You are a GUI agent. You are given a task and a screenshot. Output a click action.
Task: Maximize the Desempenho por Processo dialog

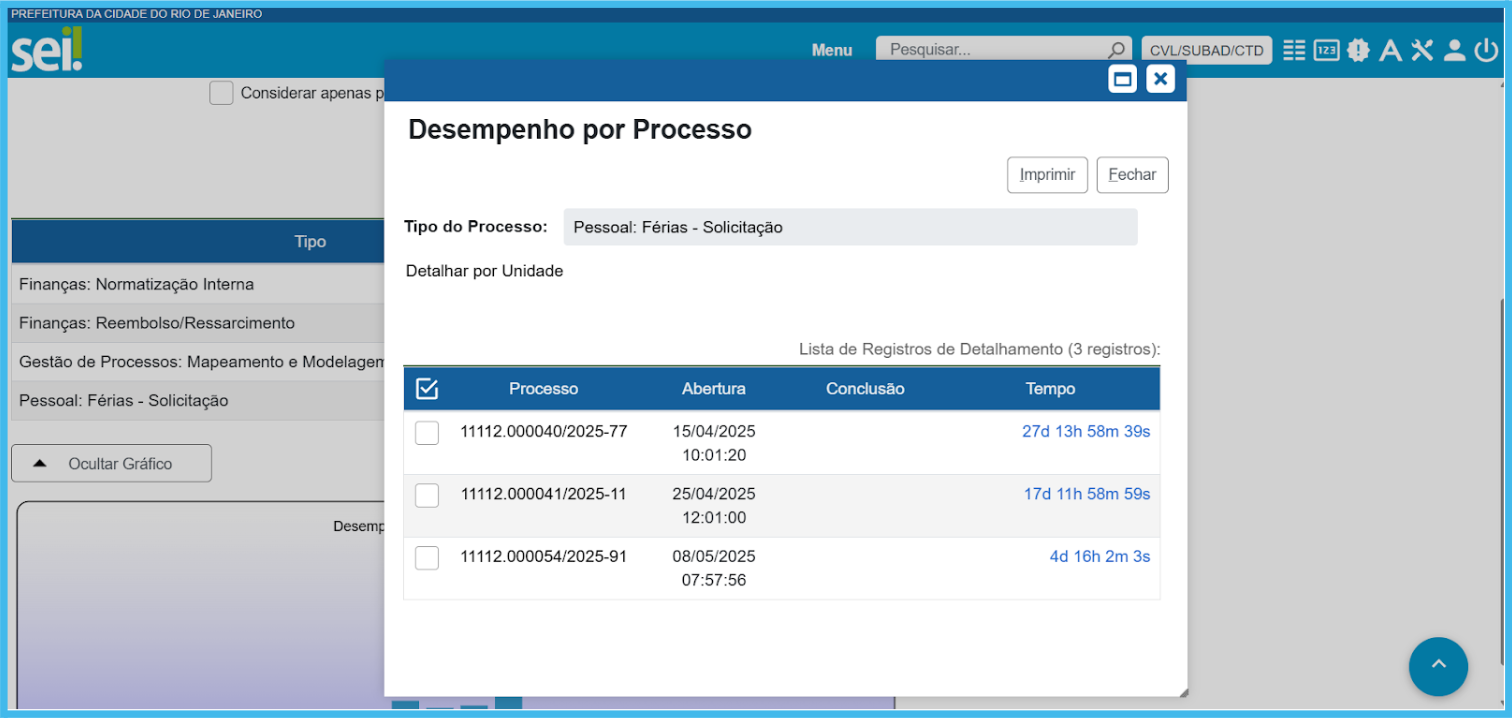tap(1123, 79)
